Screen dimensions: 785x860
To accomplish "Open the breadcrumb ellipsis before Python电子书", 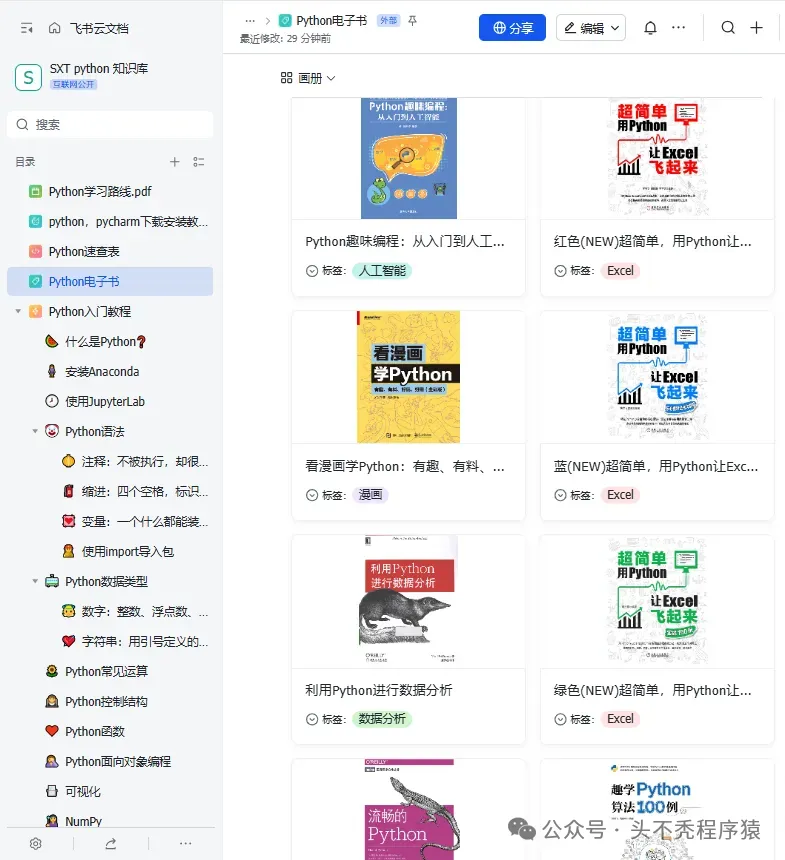I will (x=250, y=21).
